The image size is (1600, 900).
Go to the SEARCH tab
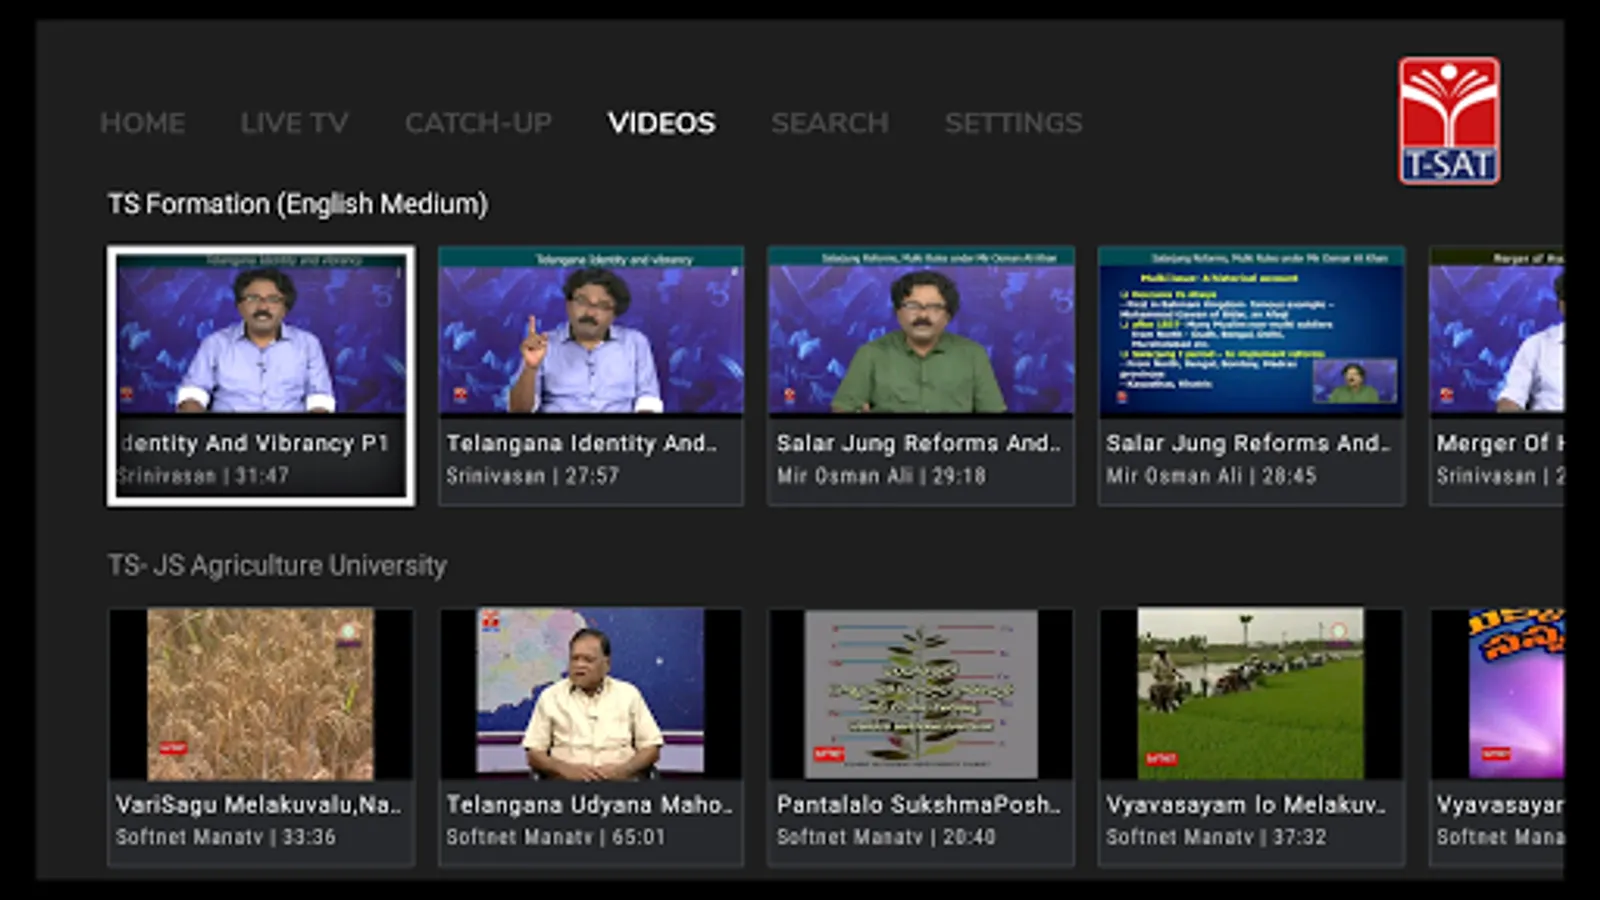click(x=829, y=123)
